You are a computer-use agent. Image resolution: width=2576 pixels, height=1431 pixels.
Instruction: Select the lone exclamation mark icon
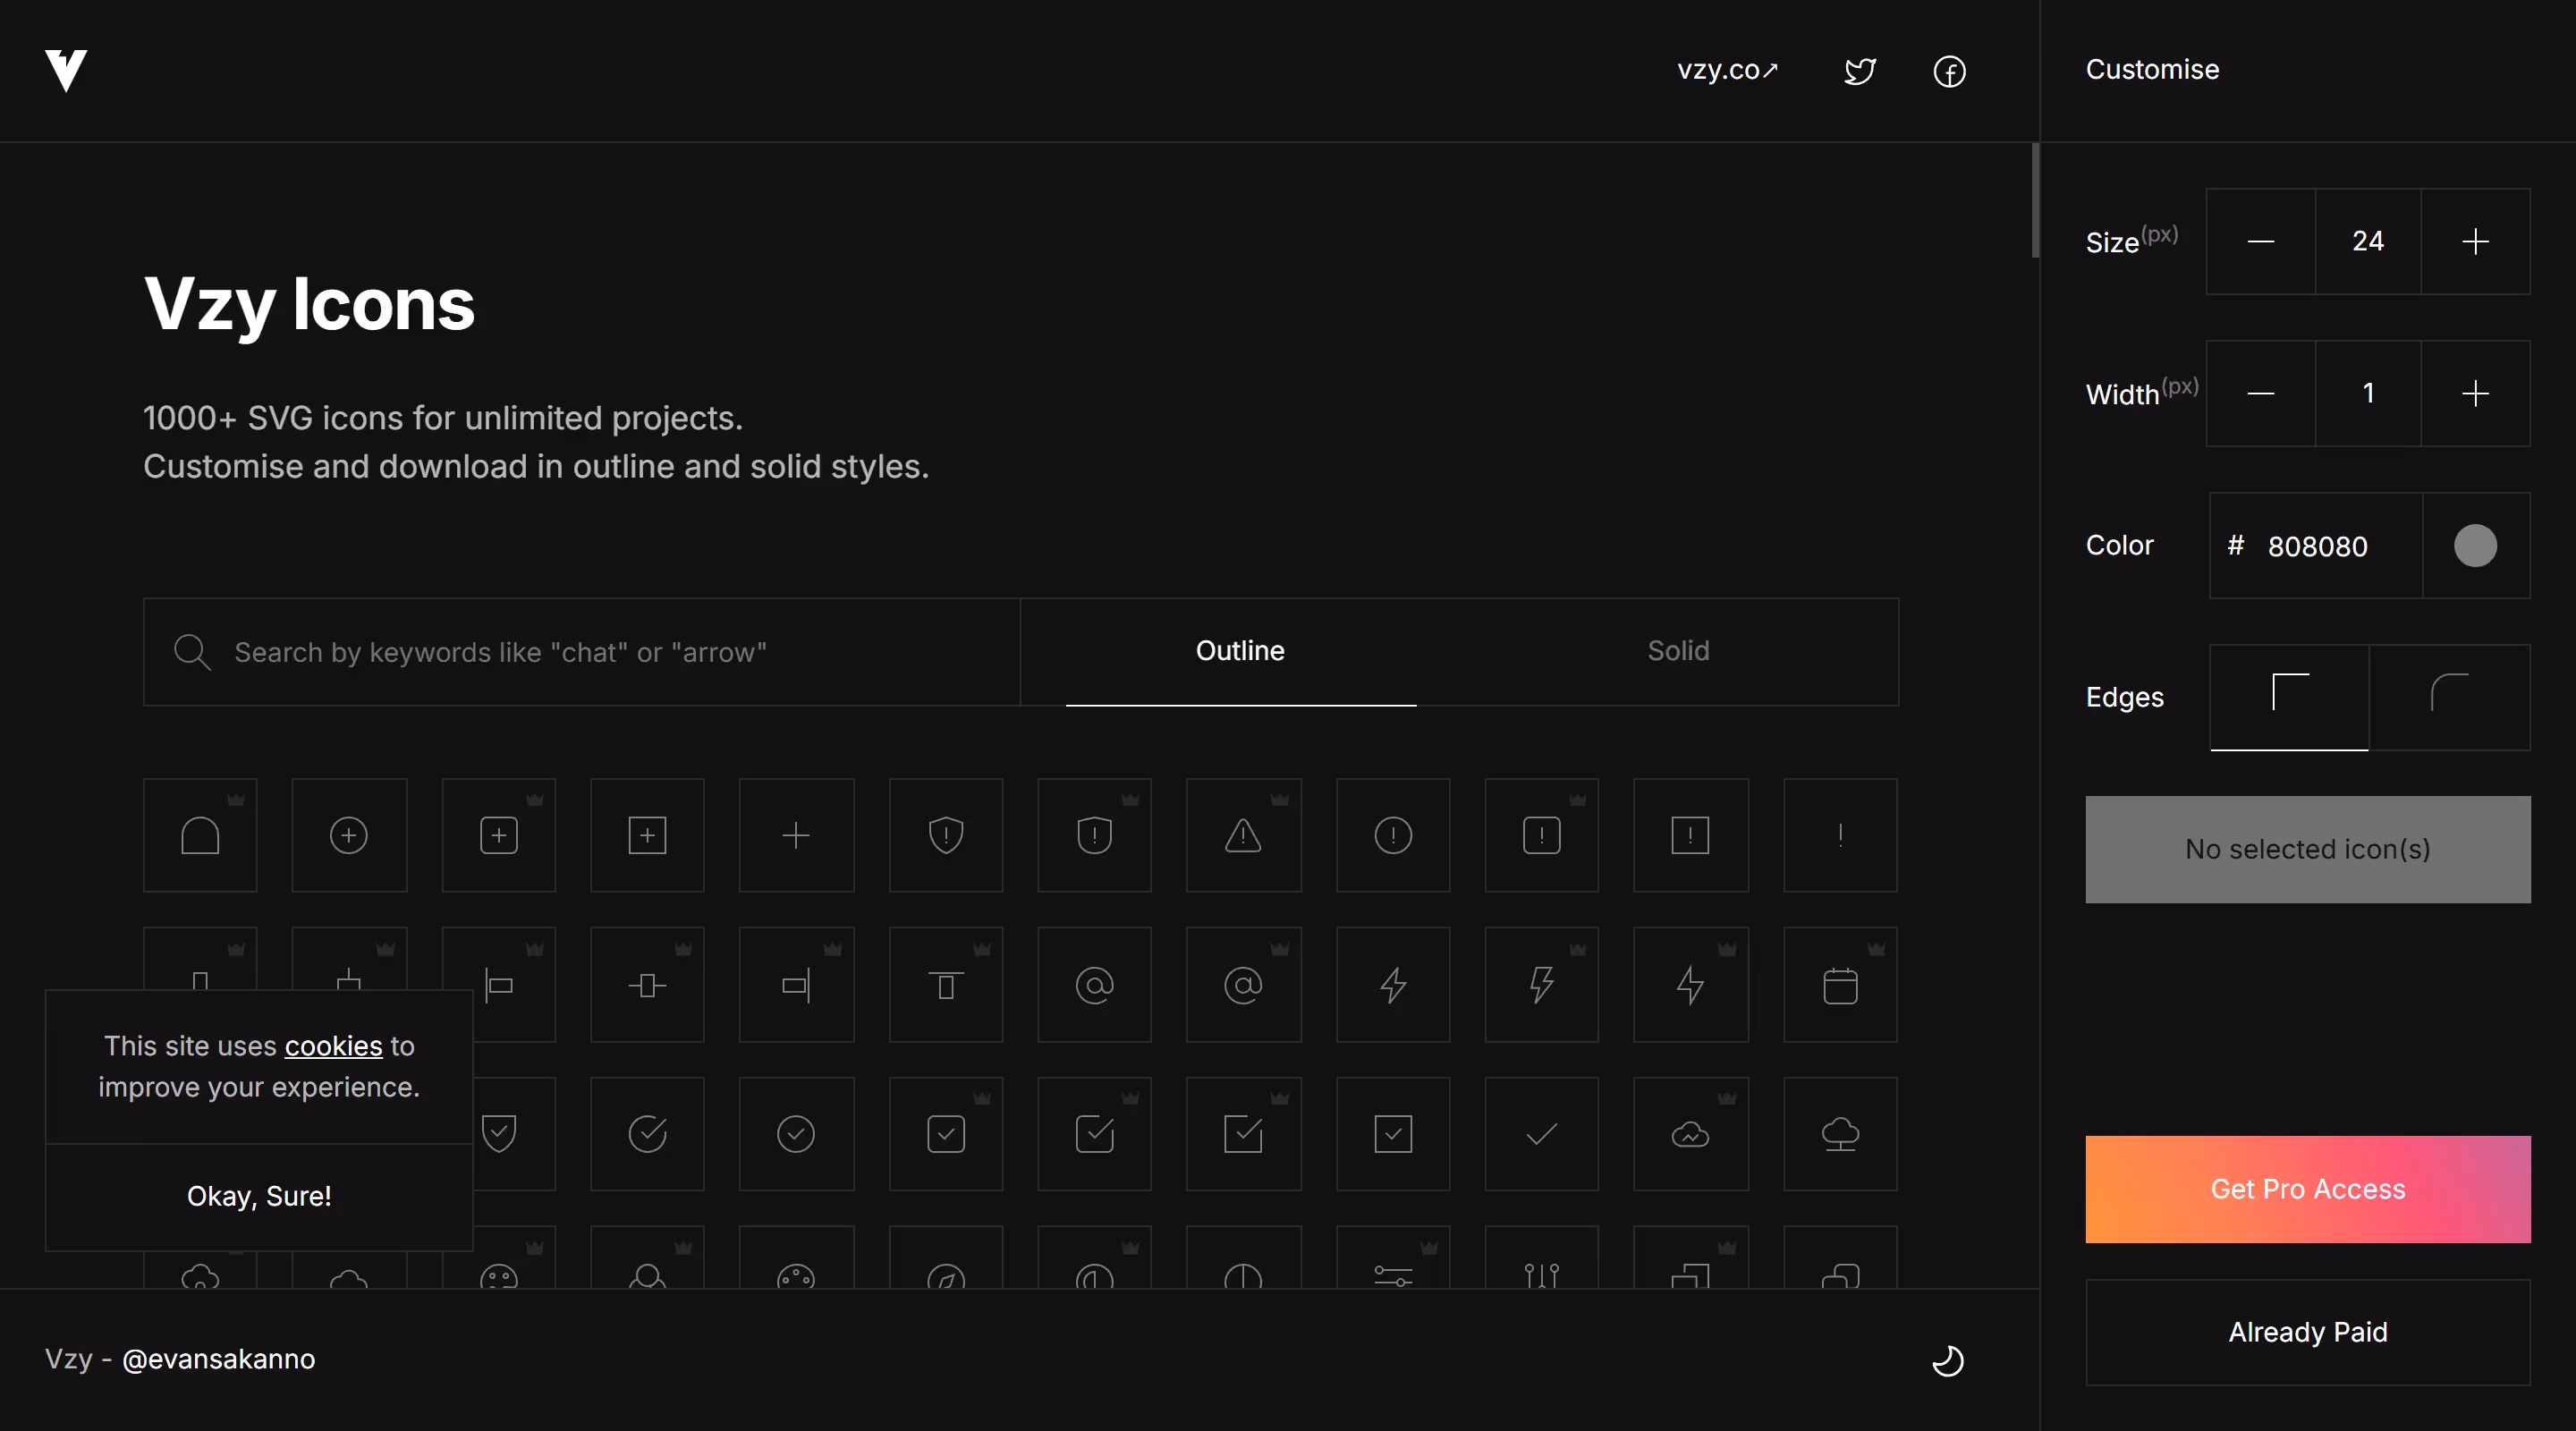pyautogui.click(x=1840, y=835)
